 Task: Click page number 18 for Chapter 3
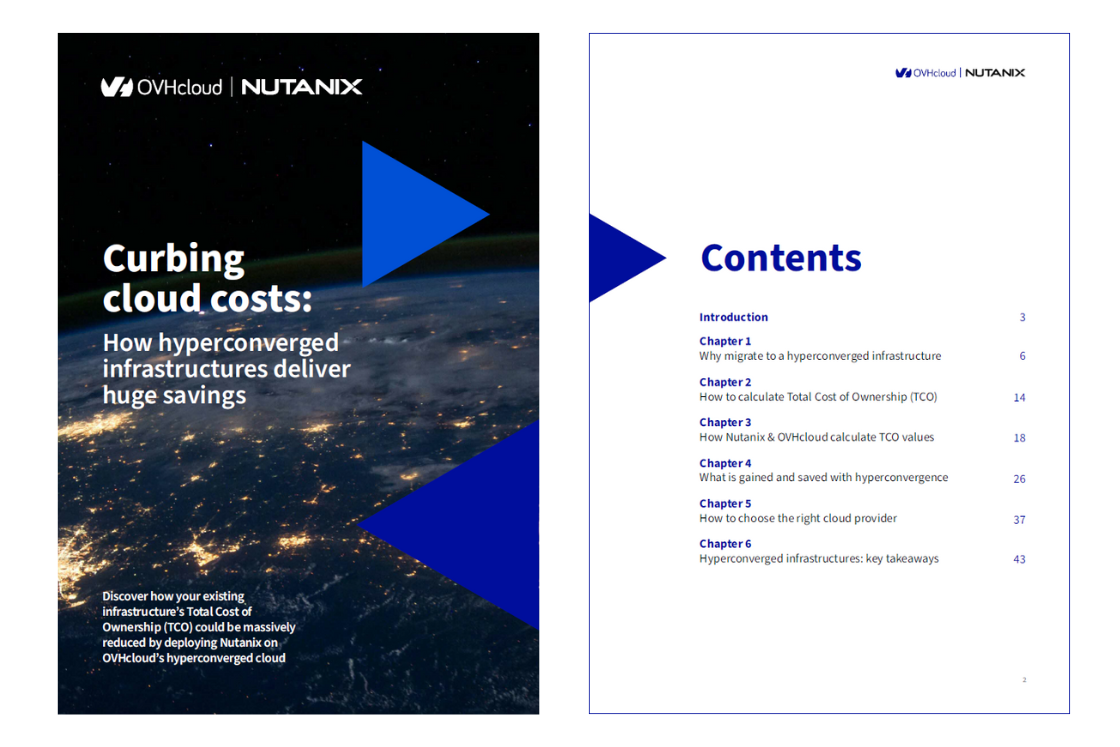click(1019, 438)
